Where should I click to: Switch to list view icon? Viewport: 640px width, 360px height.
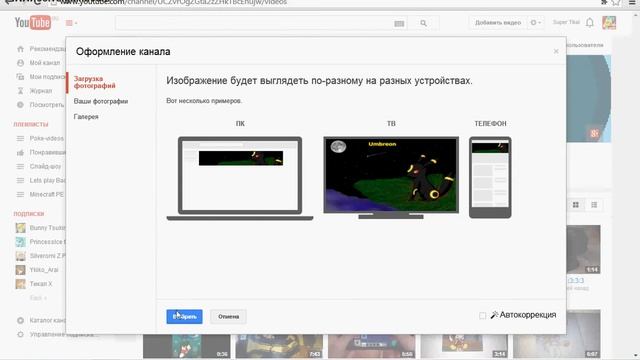coord(594,205)
